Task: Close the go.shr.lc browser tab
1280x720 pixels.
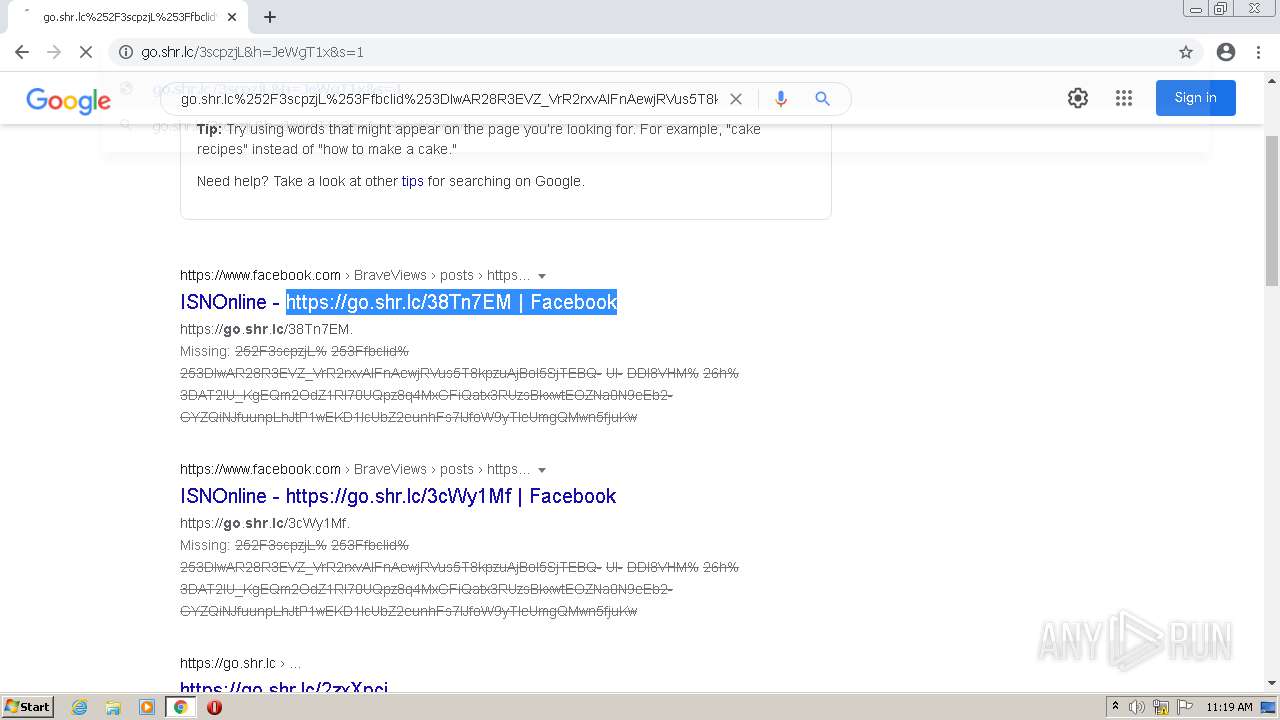Action: (232, 17)
